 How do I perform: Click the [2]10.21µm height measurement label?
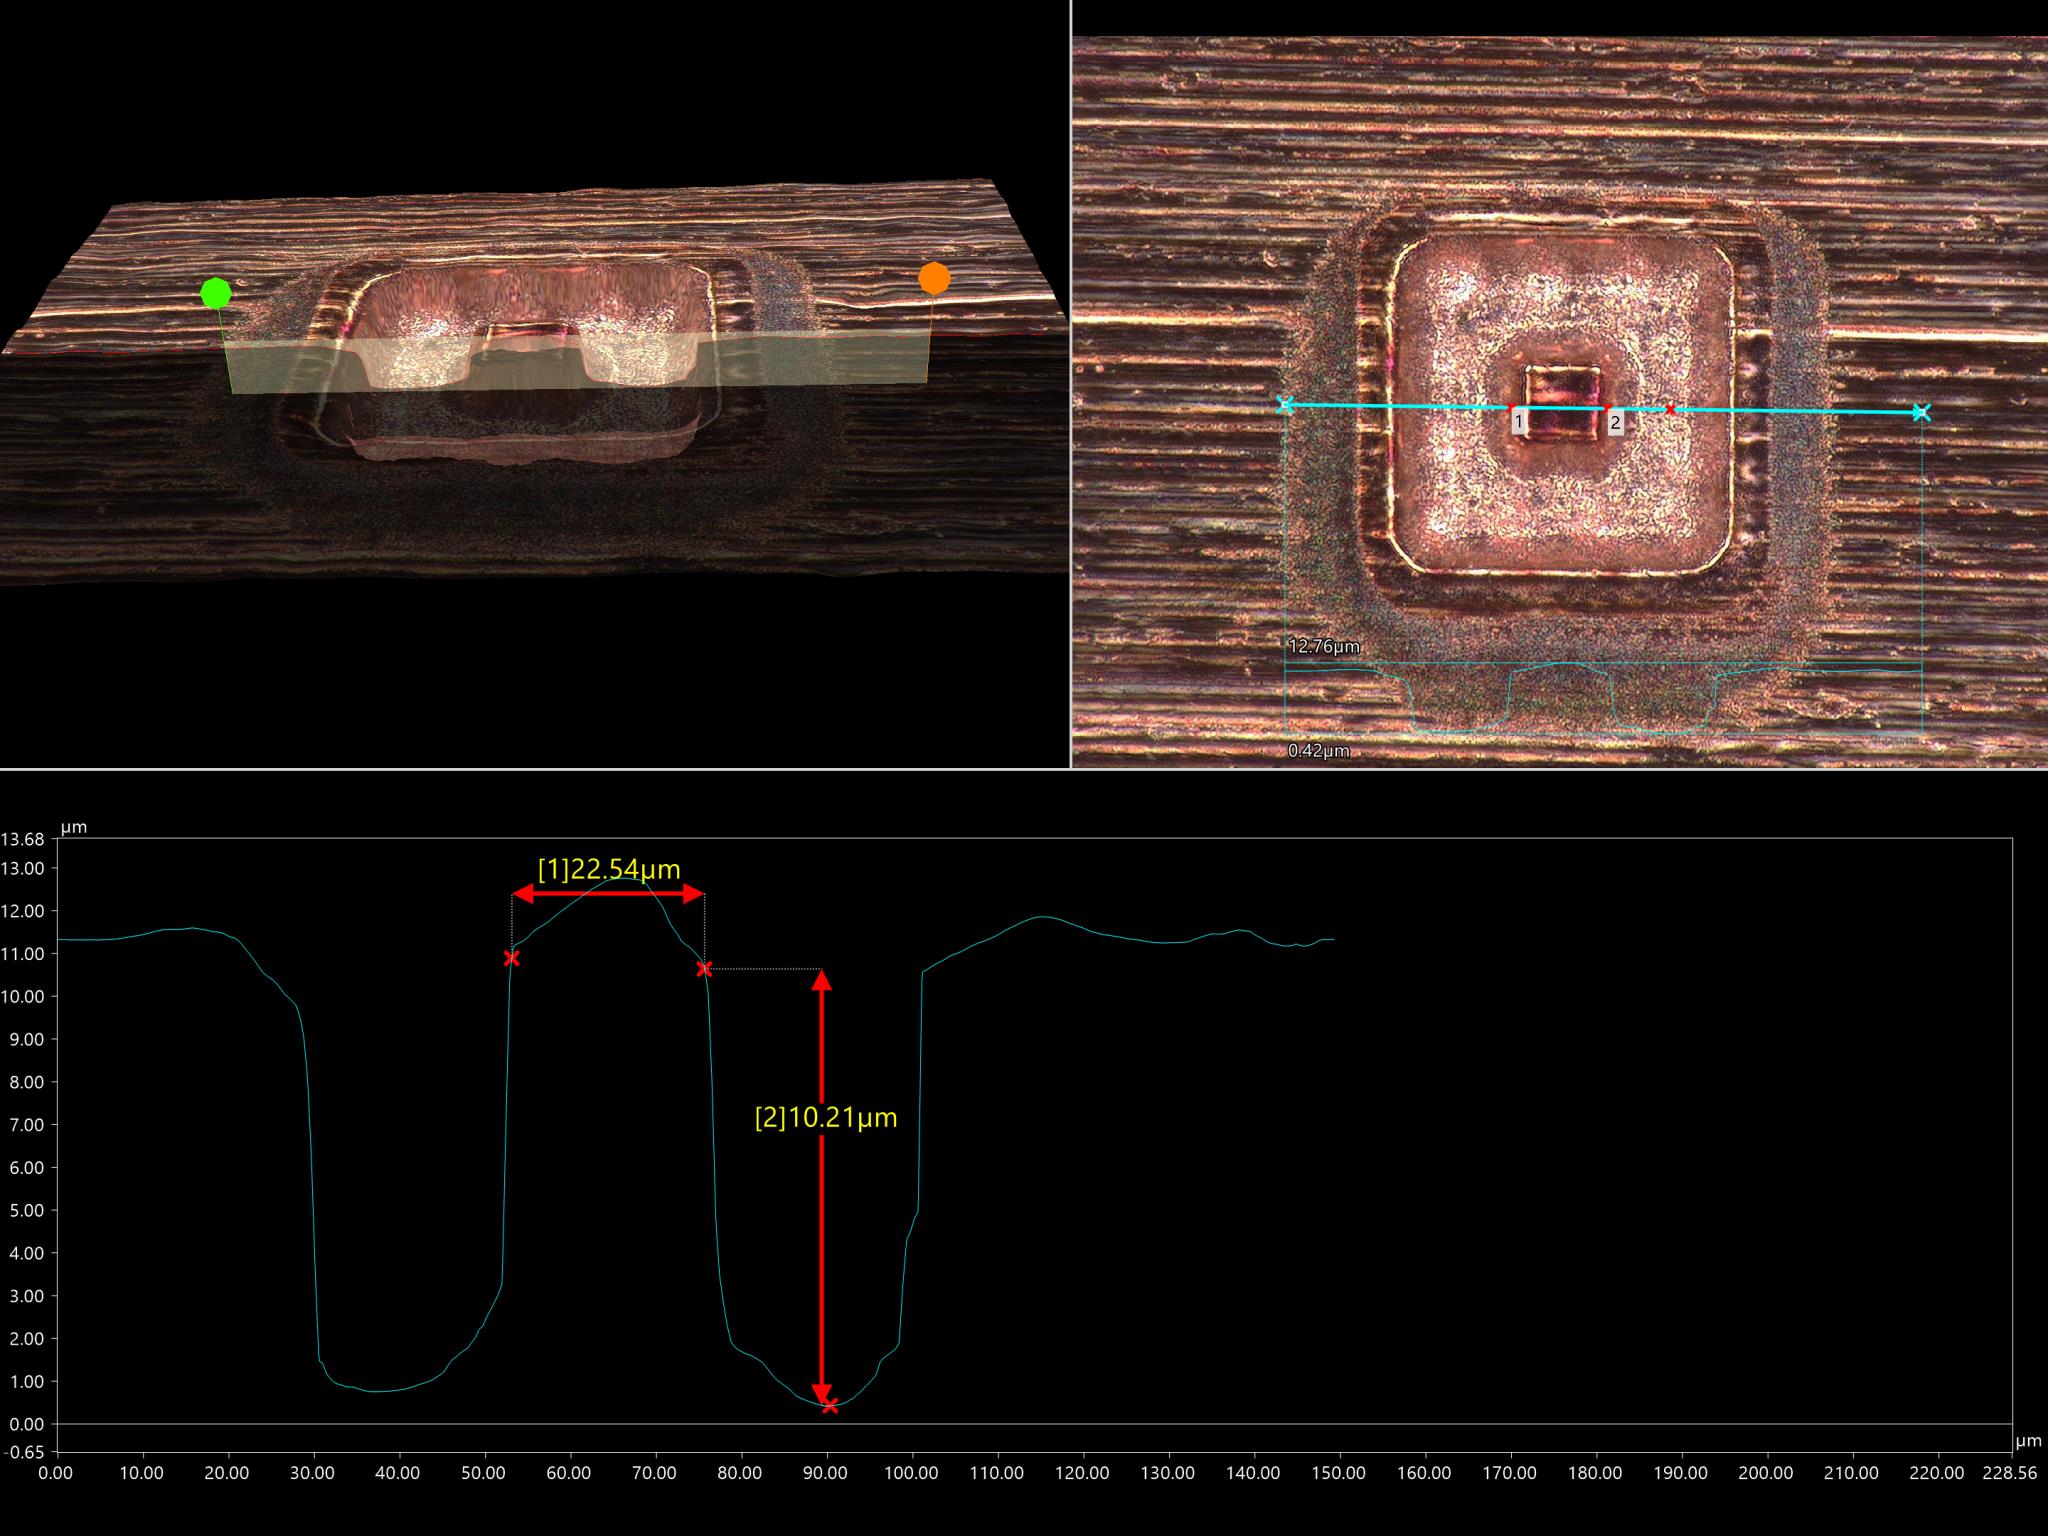click(x=826, y=1118)
